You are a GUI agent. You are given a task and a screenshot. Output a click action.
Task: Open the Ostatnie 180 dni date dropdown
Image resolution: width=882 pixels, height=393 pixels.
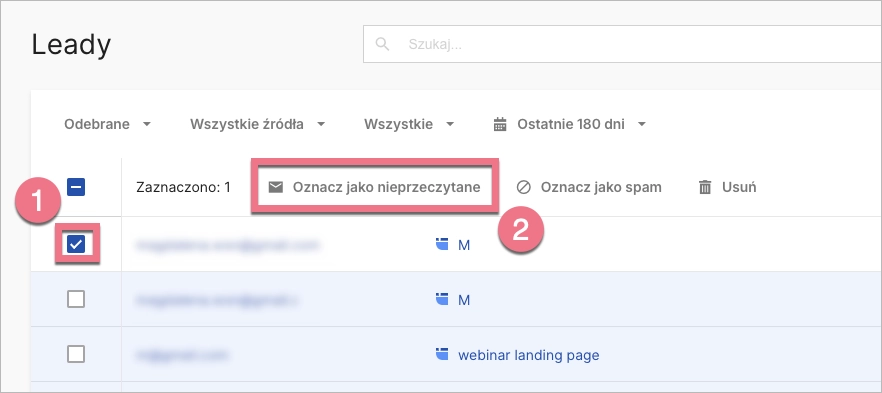[569, 124]
